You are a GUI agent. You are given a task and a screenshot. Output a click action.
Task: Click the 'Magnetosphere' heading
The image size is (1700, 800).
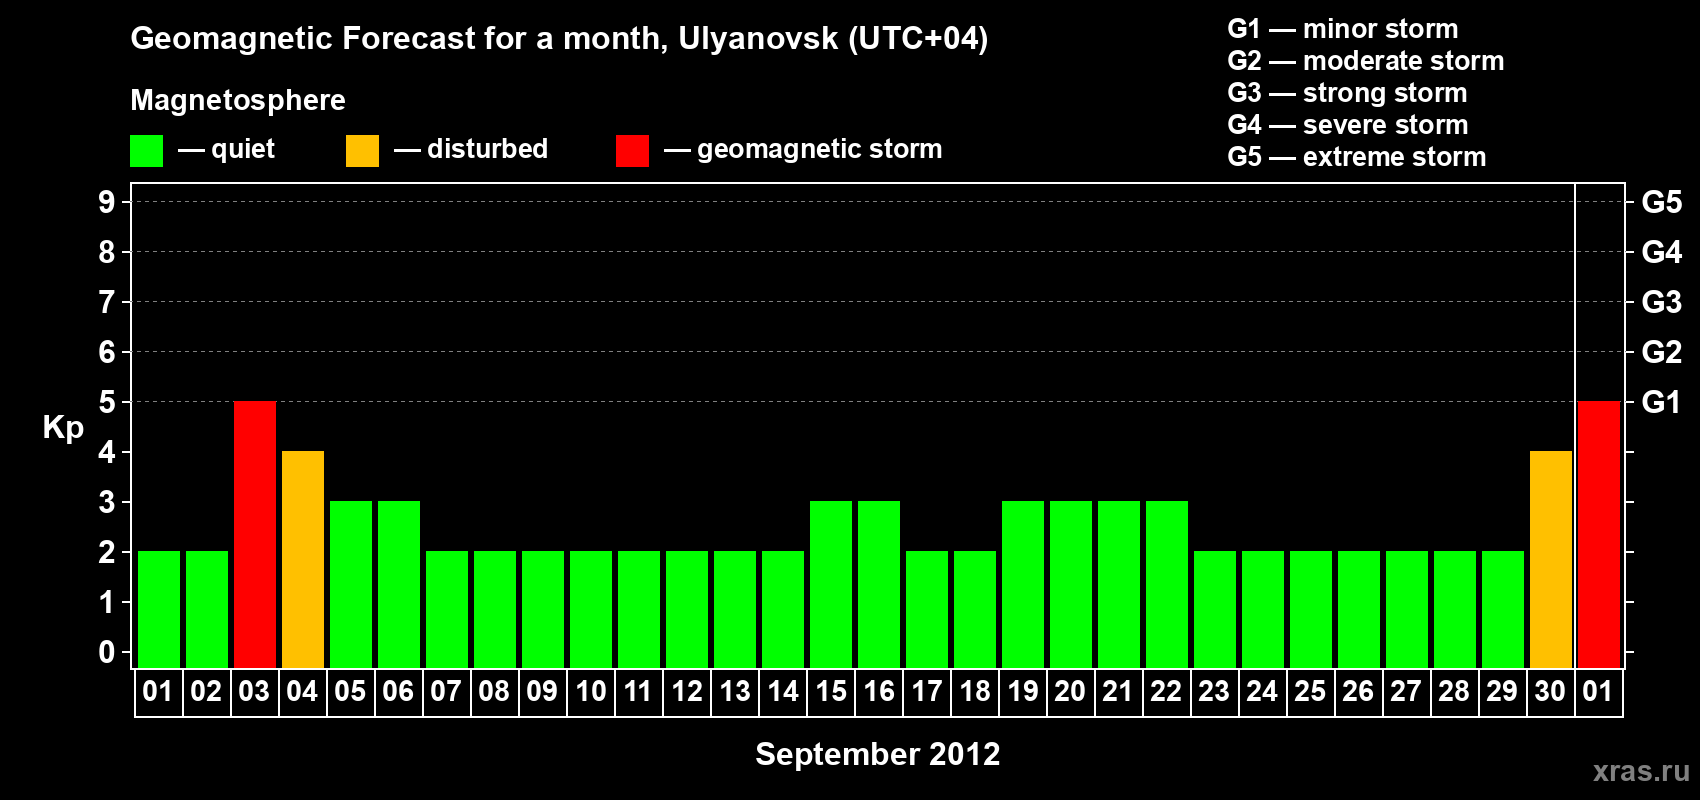coord(238,100)
